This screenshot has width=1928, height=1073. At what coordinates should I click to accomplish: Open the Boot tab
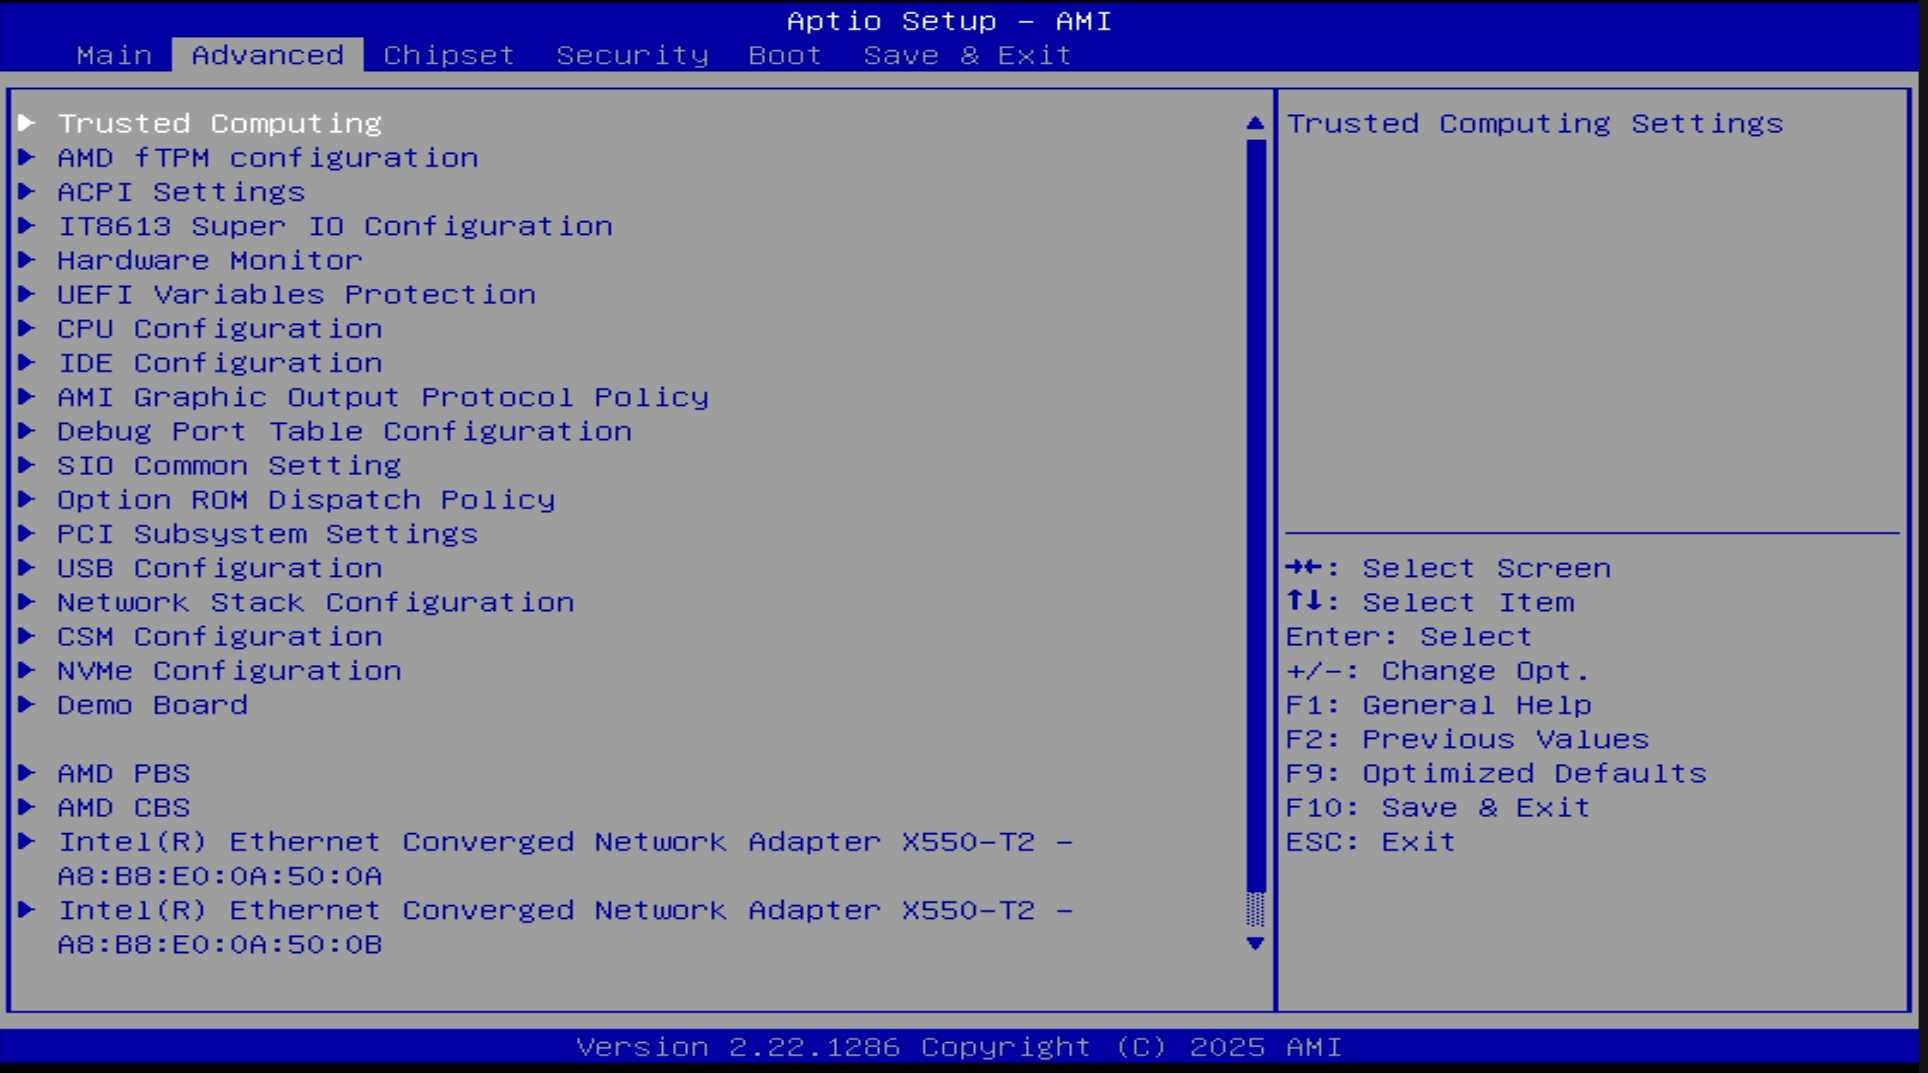(x=784, y=55)
